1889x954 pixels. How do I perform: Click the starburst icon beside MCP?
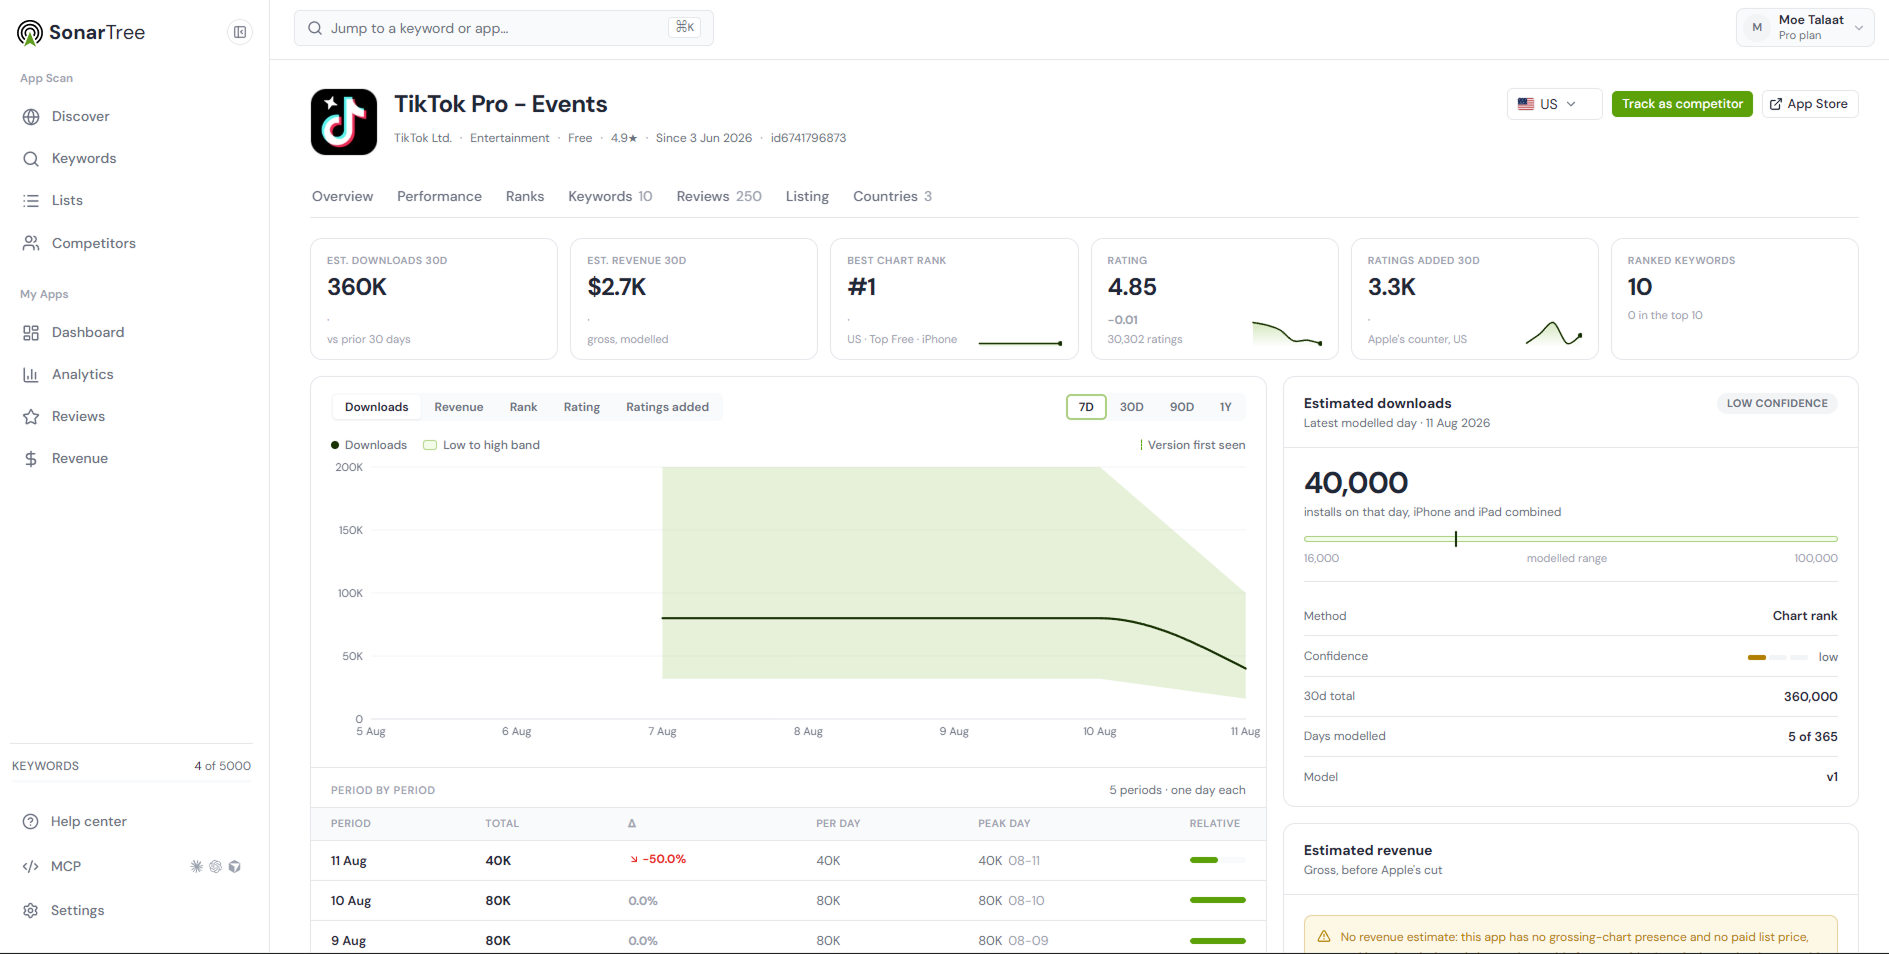tap(196, 867)
